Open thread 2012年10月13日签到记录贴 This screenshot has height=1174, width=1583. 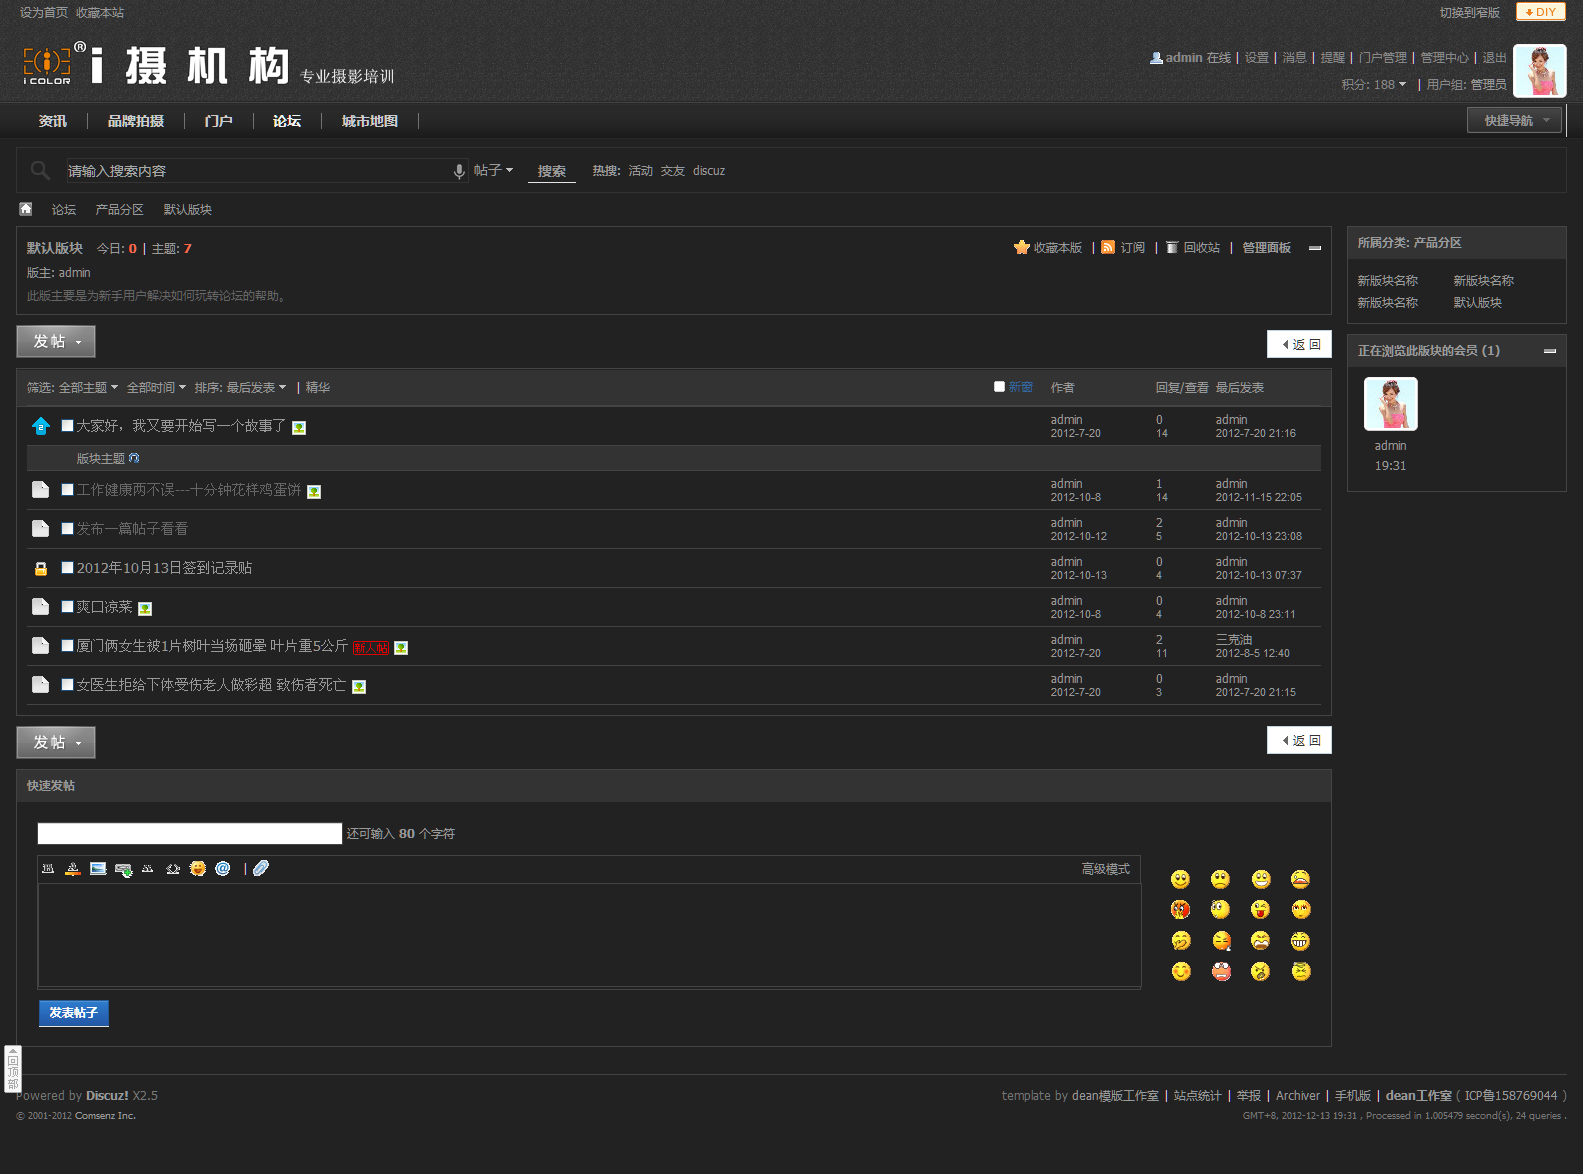click(164, 568)
